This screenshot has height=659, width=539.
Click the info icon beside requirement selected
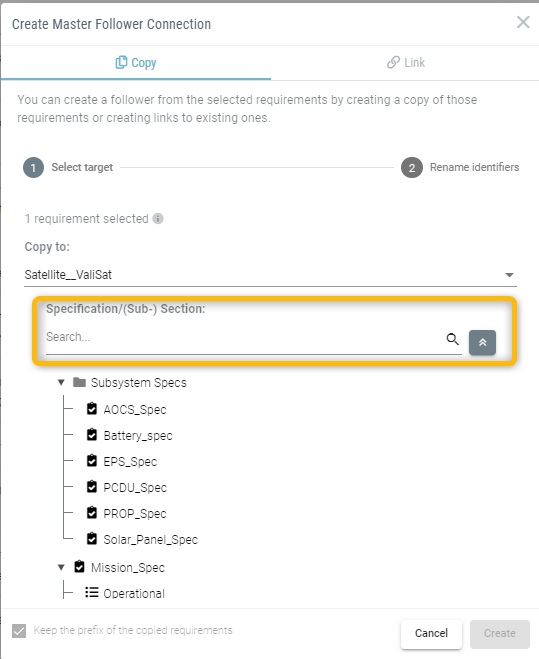coord(158,219)
